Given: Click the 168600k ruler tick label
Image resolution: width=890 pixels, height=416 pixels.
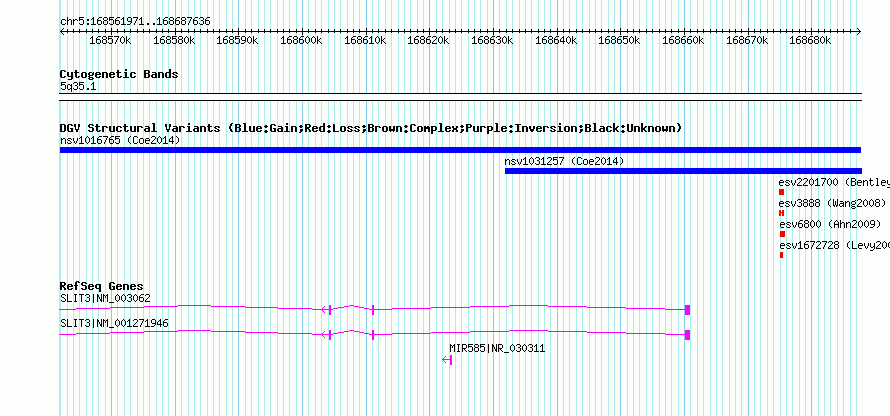Looking at the screenshot, I should click(302, 40).
